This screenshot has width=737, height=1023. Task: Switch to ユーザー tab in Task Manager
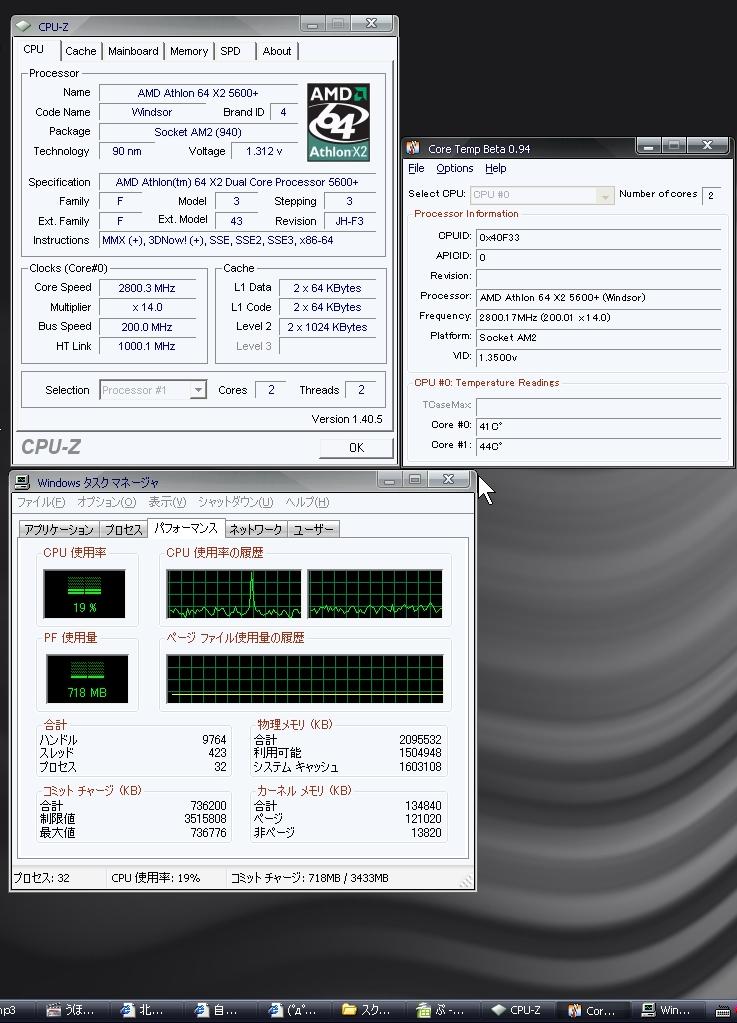[313, 529]
